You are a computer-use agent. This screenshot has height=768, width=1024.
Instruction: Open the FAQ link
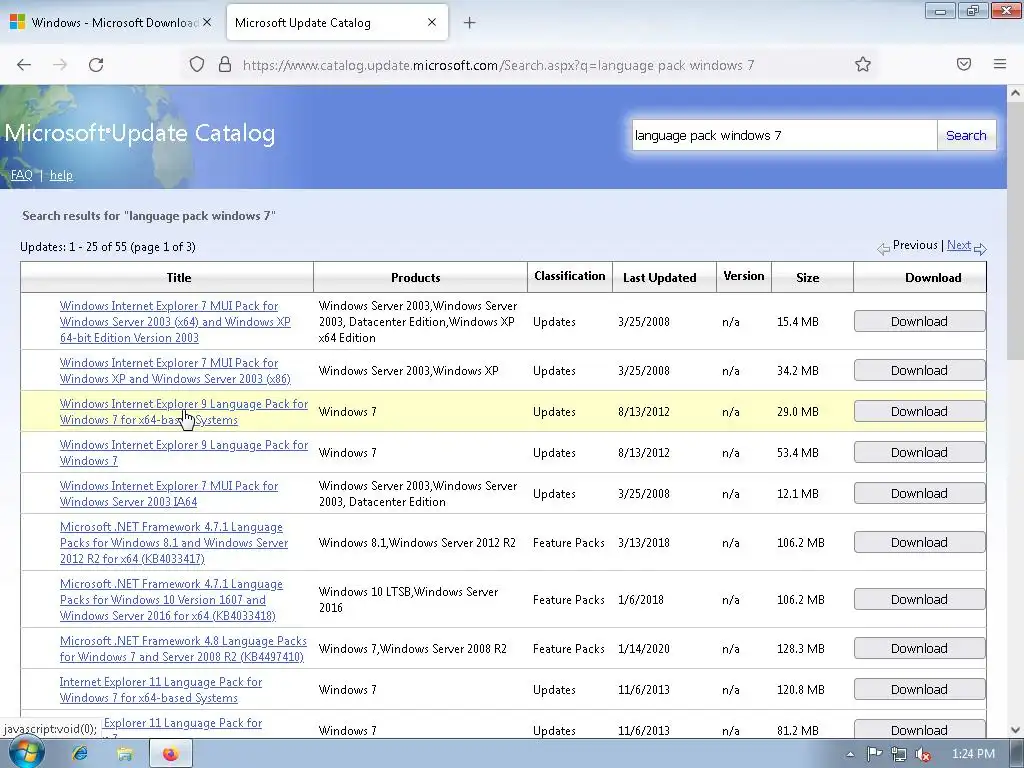(22, 175)
